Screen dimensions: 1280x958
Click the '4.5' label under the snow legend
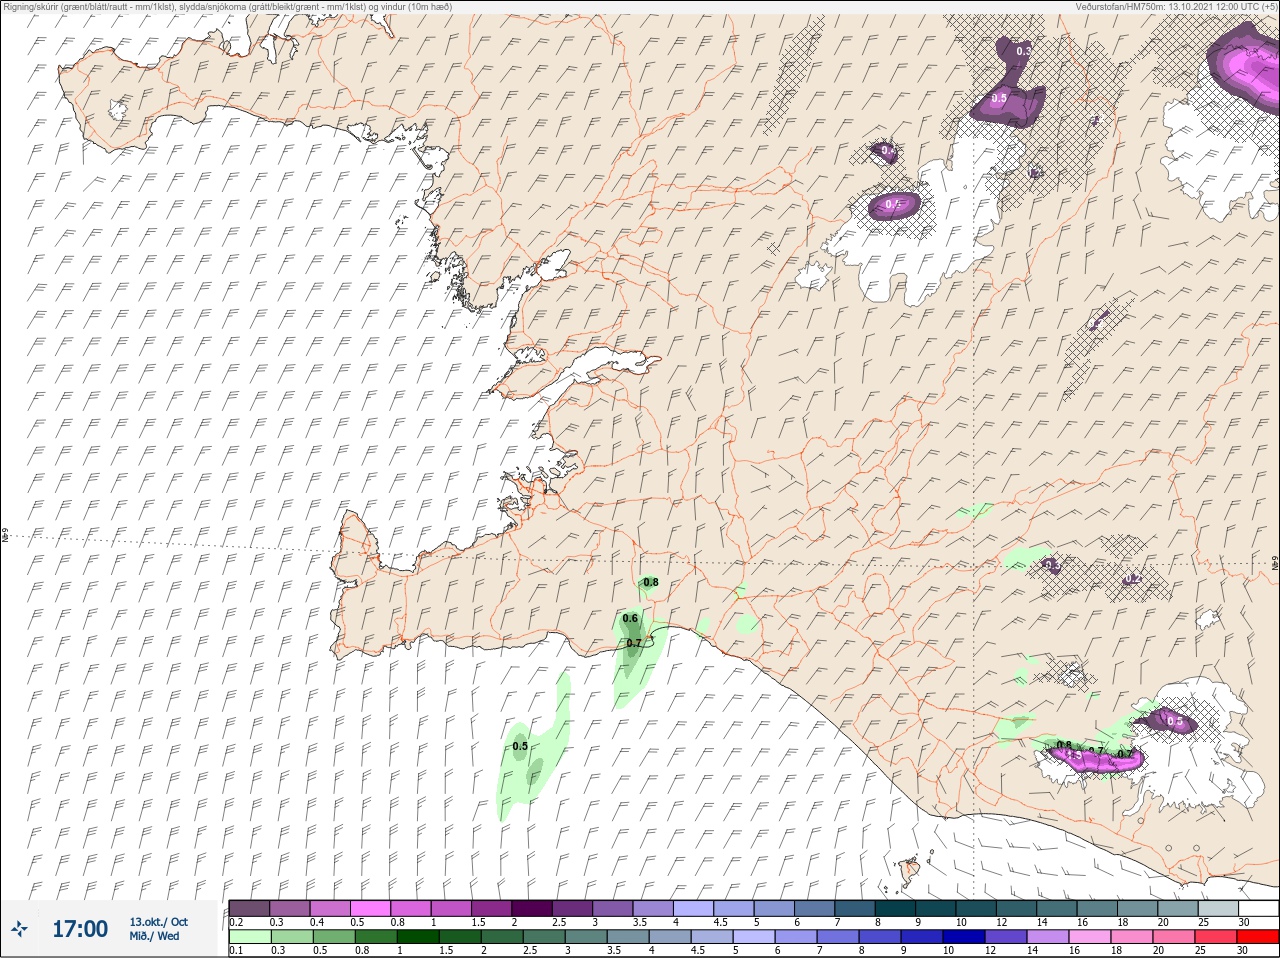(720, 922)
